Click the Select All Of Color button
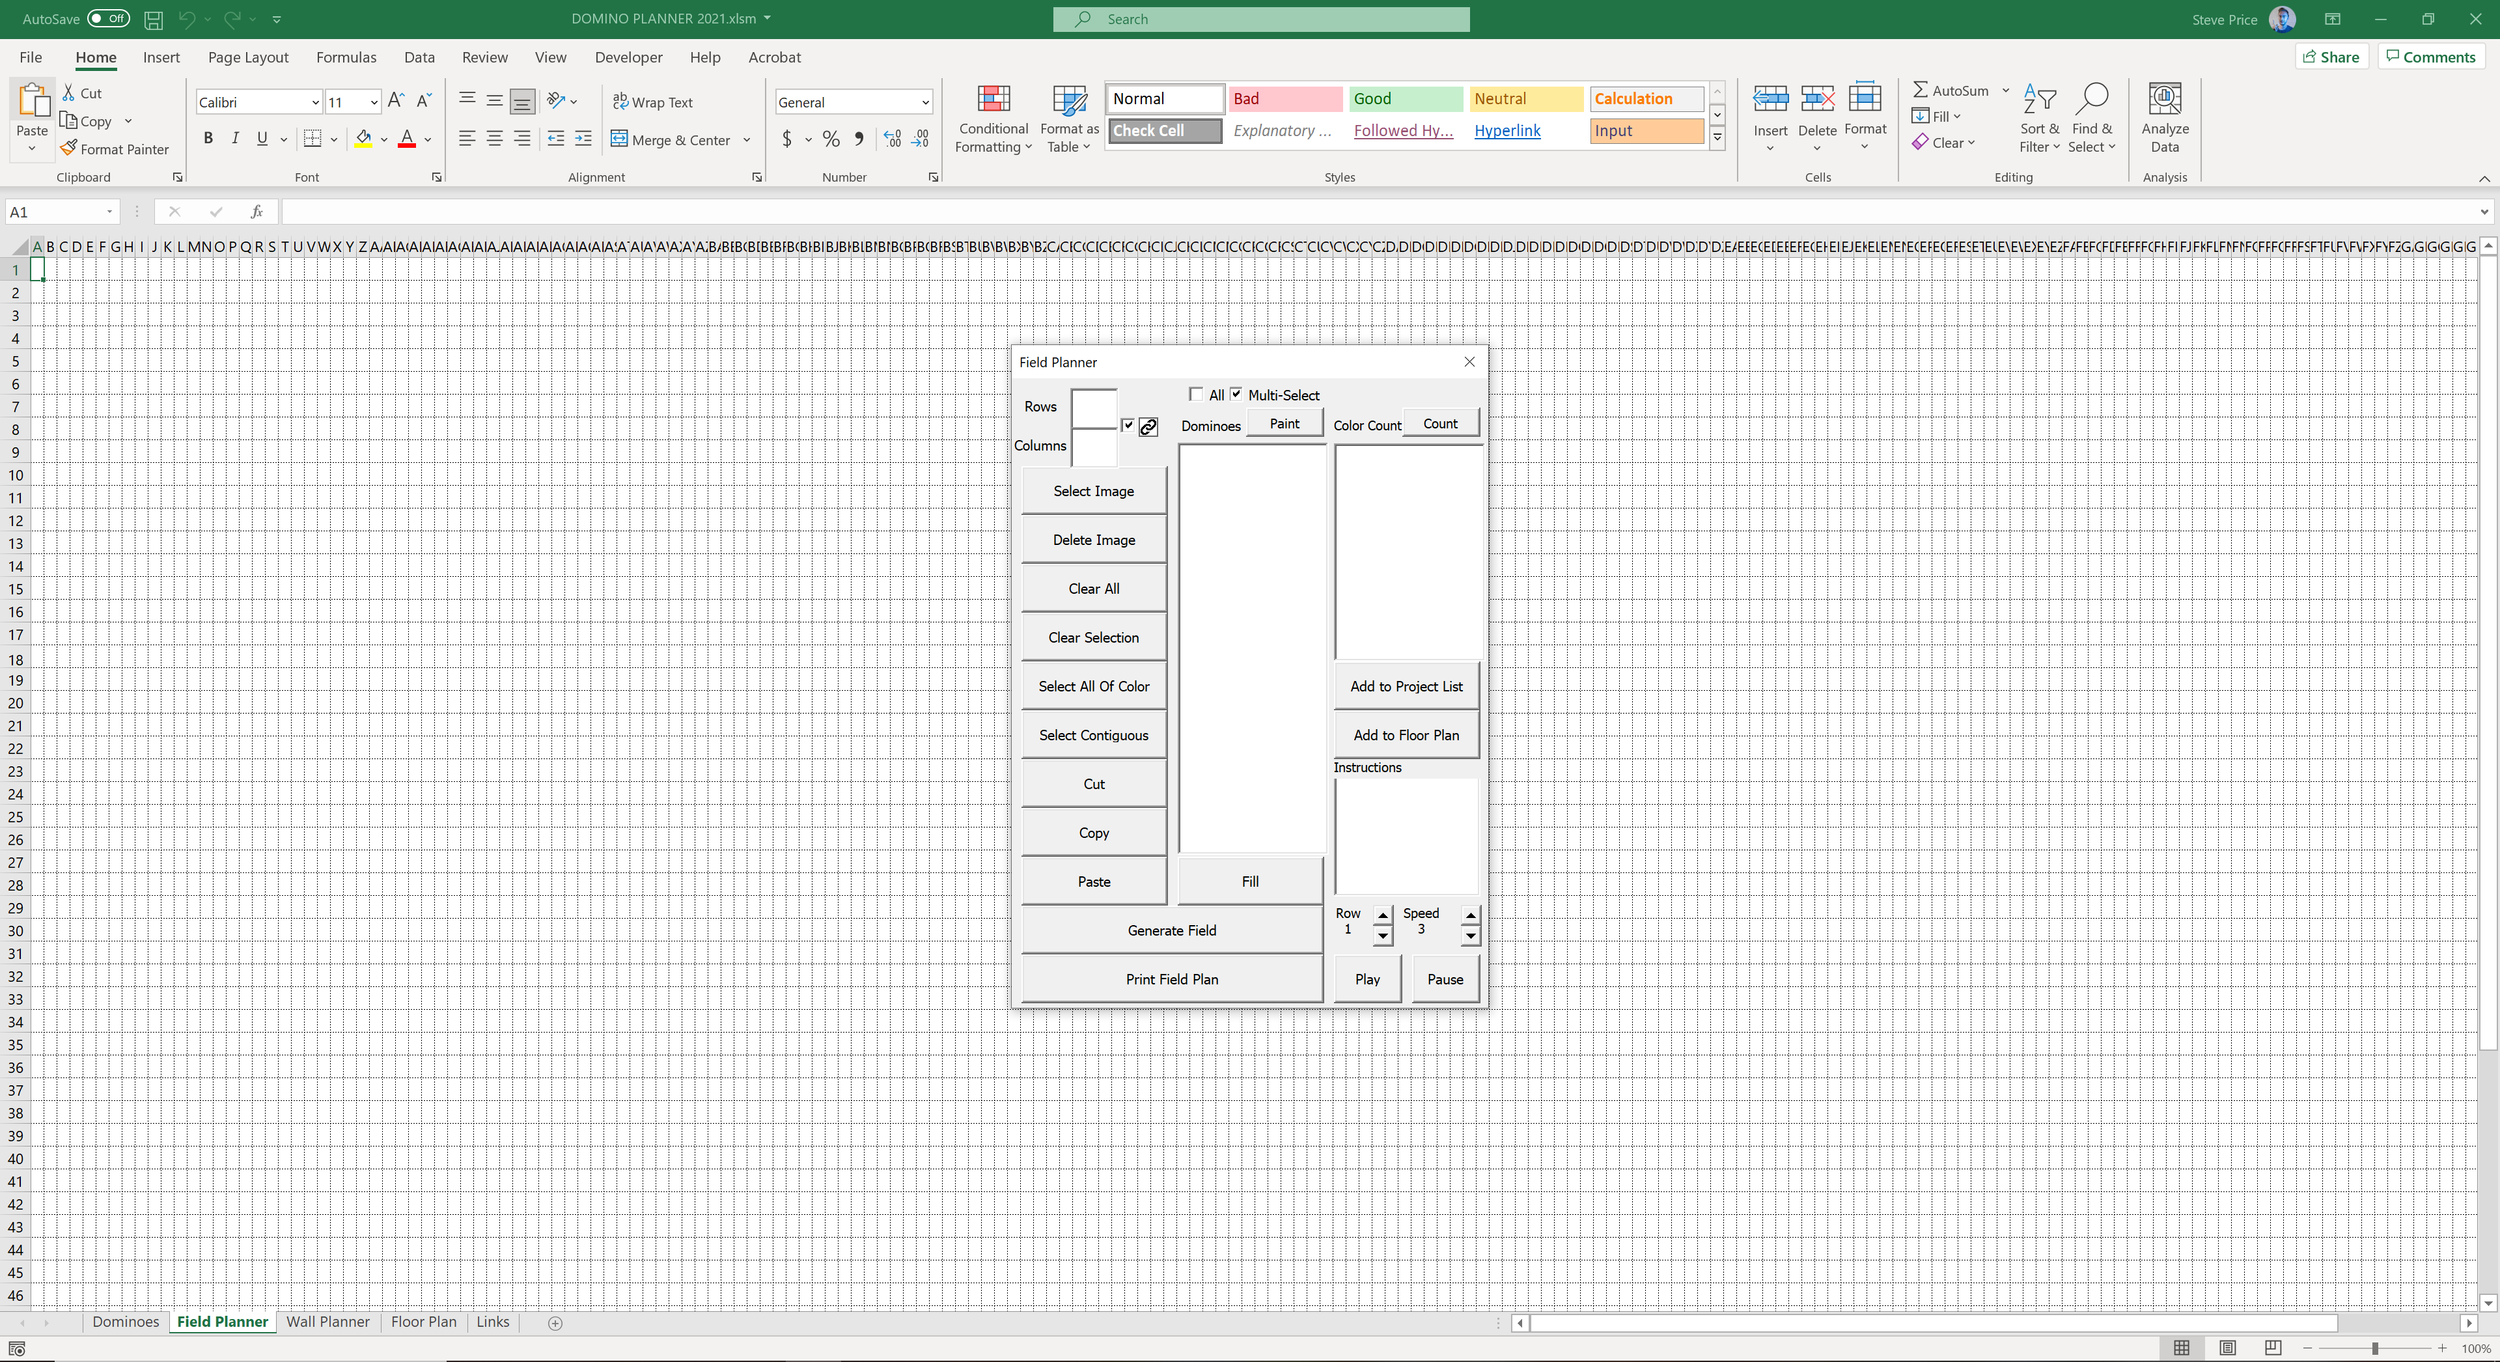 coord(1093,686)
